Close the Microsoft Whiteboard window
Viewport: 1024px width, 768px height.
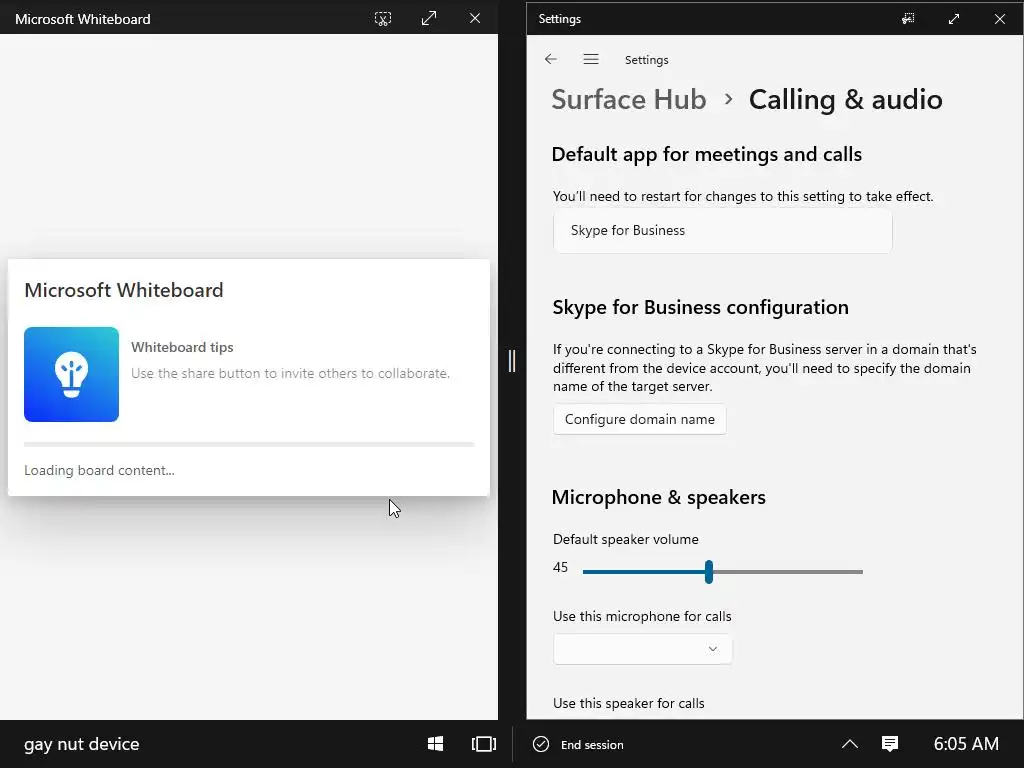[x=475, y=19]
